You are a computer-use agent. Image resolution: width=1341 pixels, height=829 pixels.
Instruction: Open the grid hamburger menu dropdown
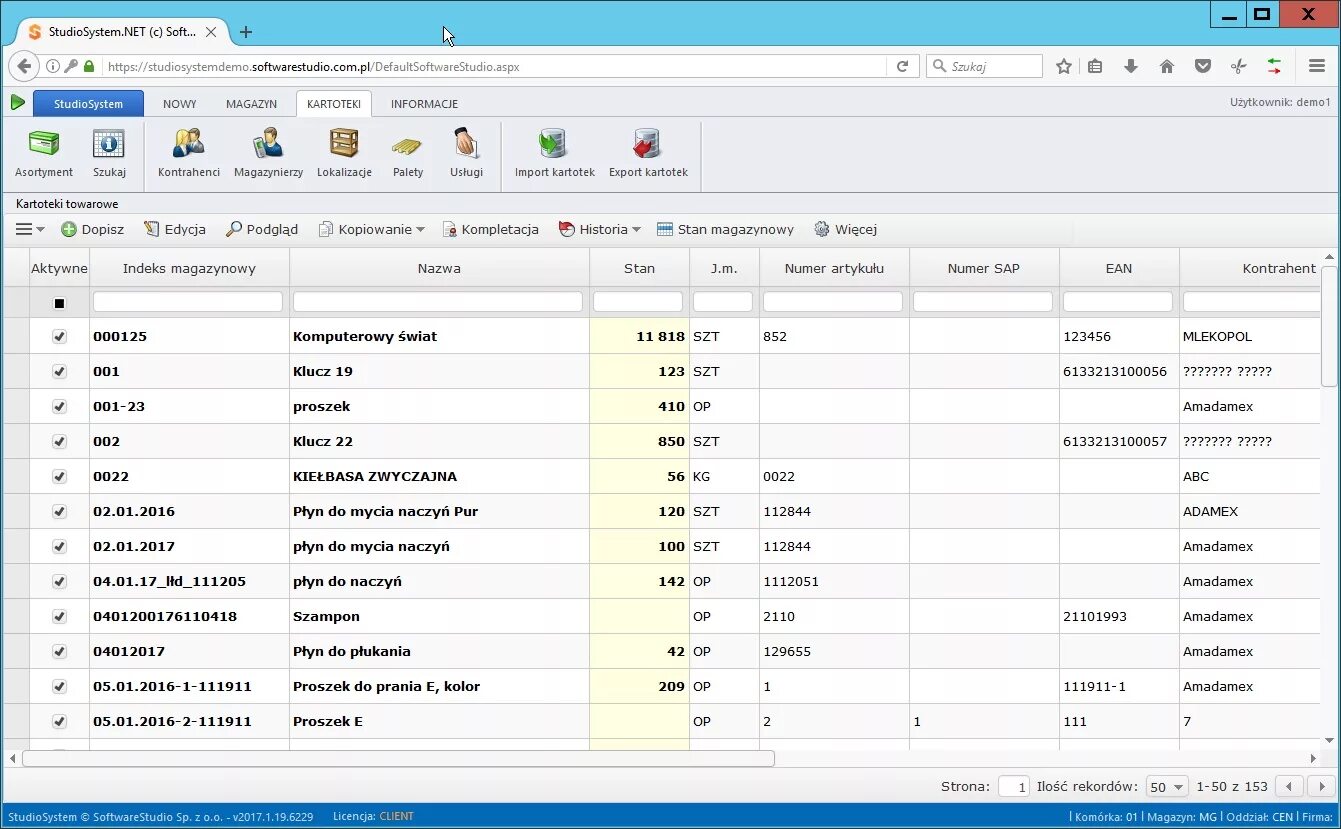pyautogui.click(x=30, y=229)
